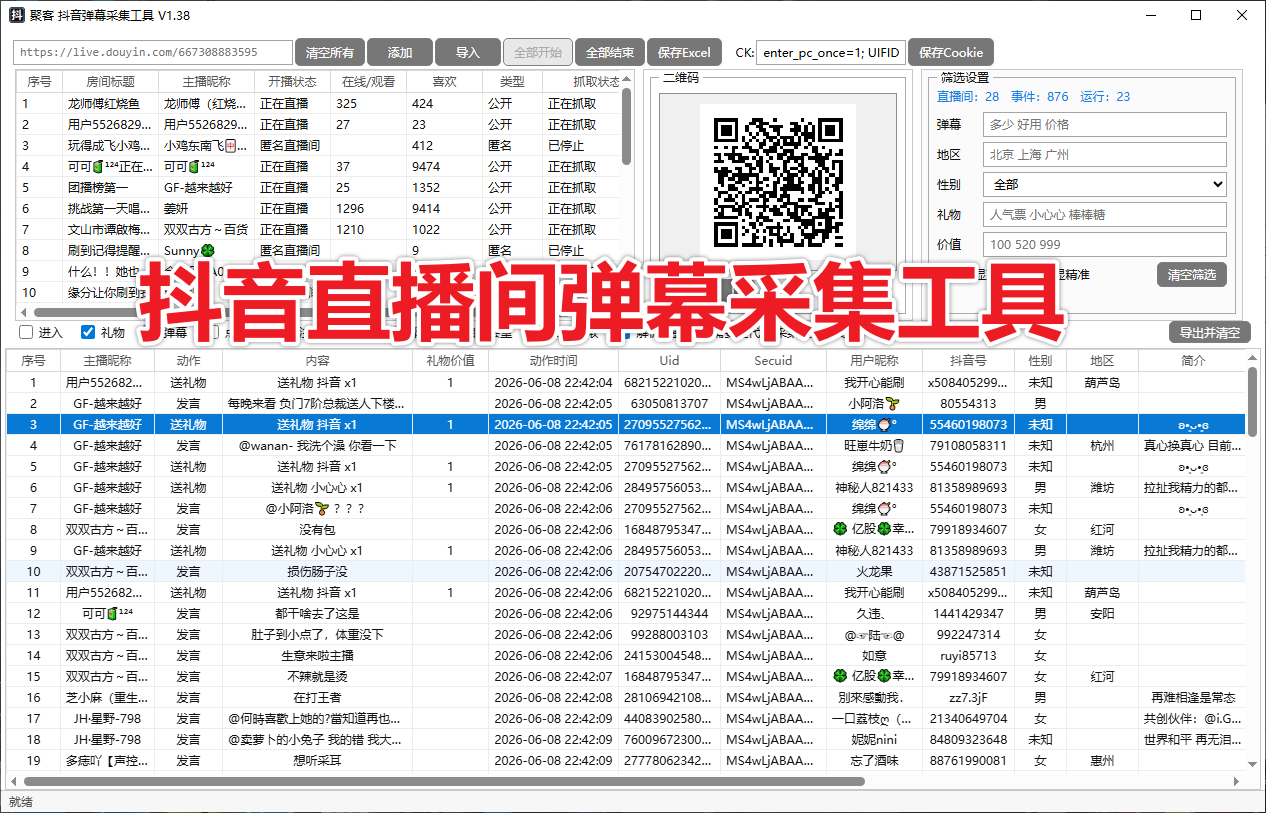Click the 保存Cookie button
This screenshot has width=1266, height=813.
951,53
